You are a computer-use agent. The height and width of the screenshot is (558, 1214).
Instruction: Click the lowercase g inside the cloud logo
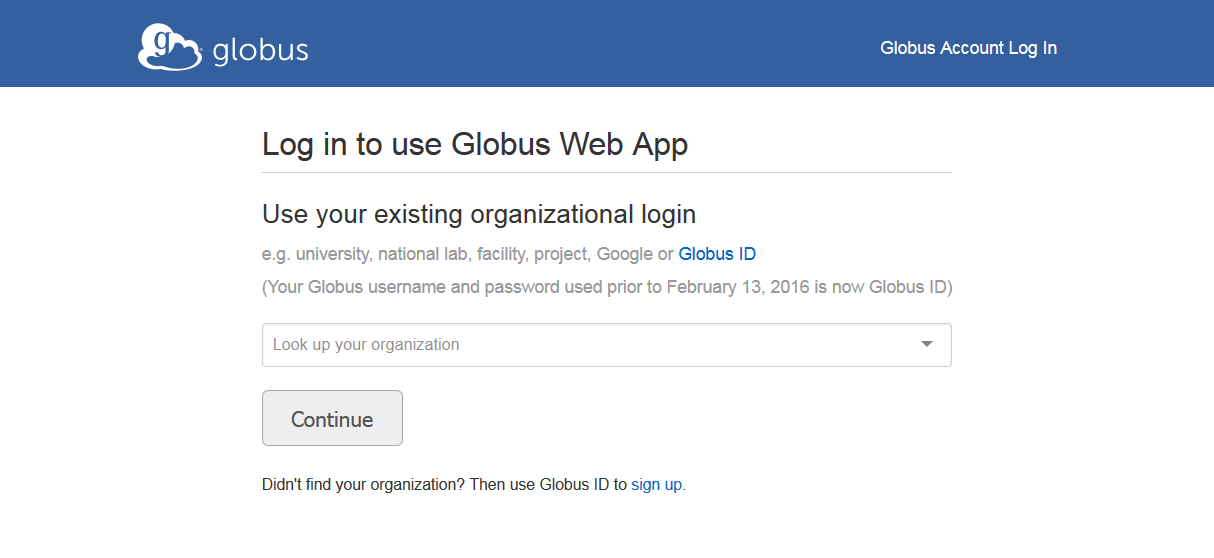pos(165,43)
